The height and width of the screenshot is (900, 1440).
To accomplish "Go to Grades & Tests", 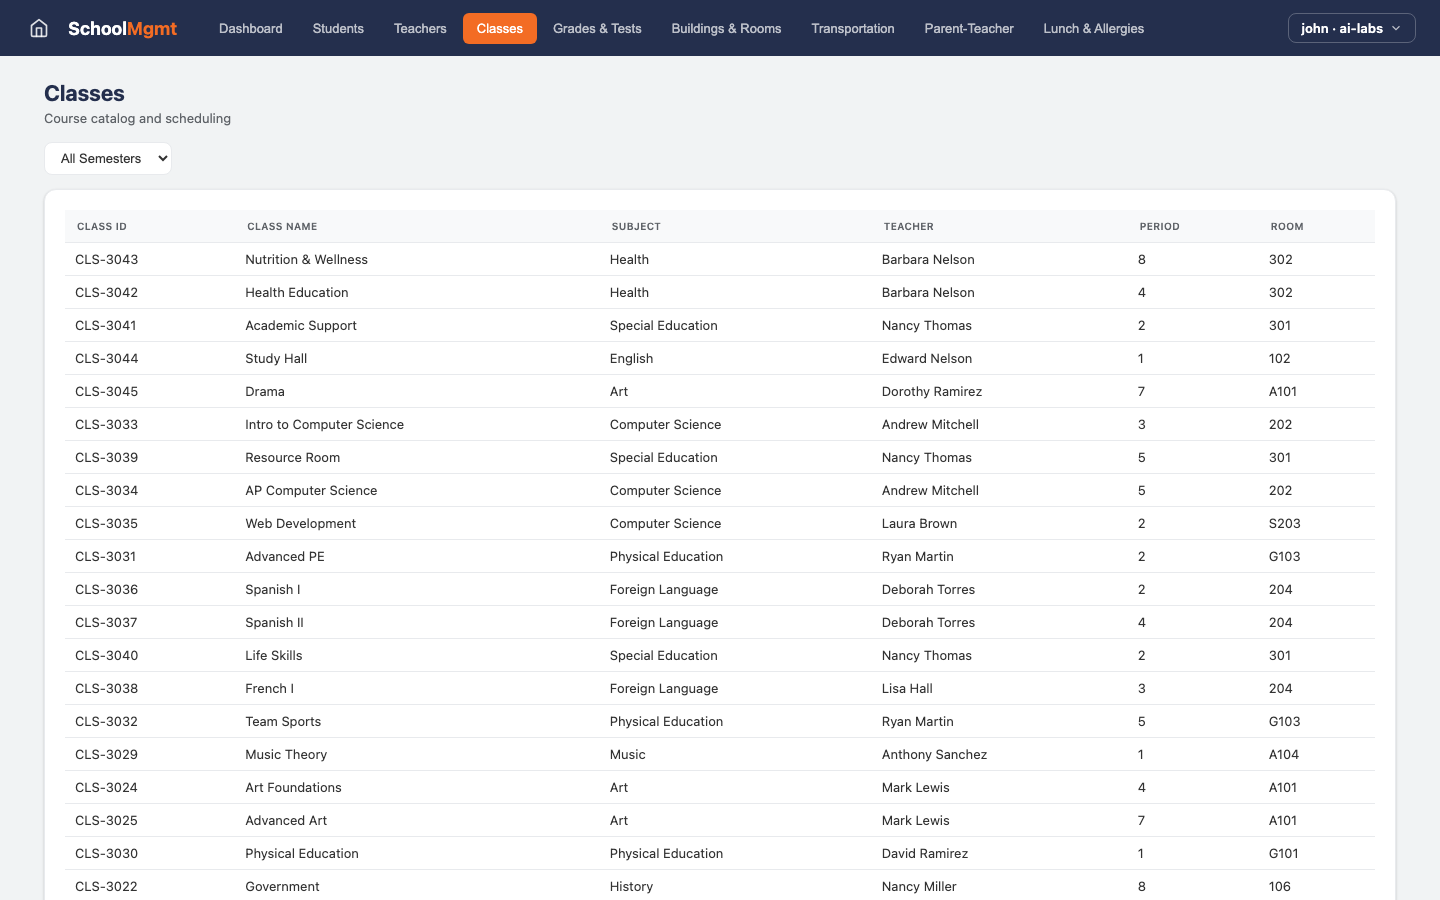I will (597, 28).
